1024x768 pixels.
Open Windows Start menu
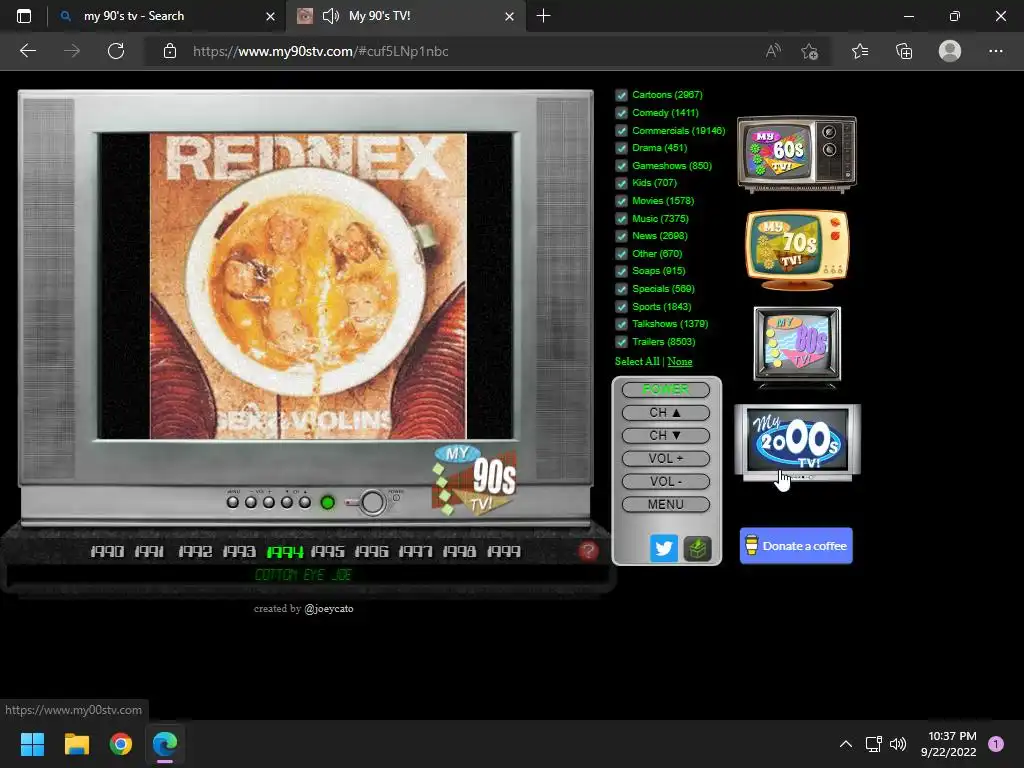click(32, 744)
